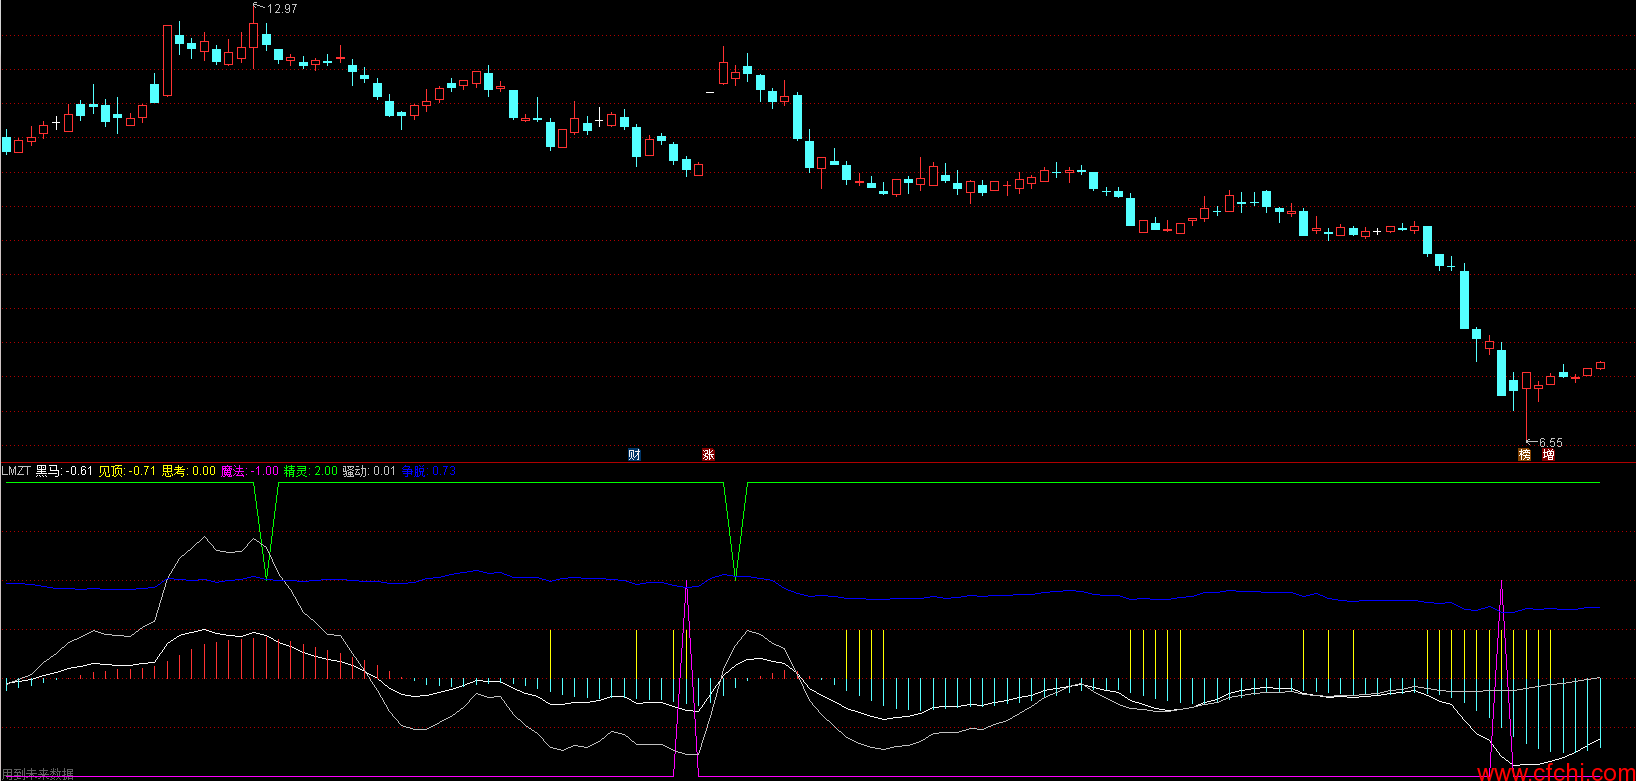Click the dark red 增 info marker
Screen dimensions: 1636x781
[1548, 455]
